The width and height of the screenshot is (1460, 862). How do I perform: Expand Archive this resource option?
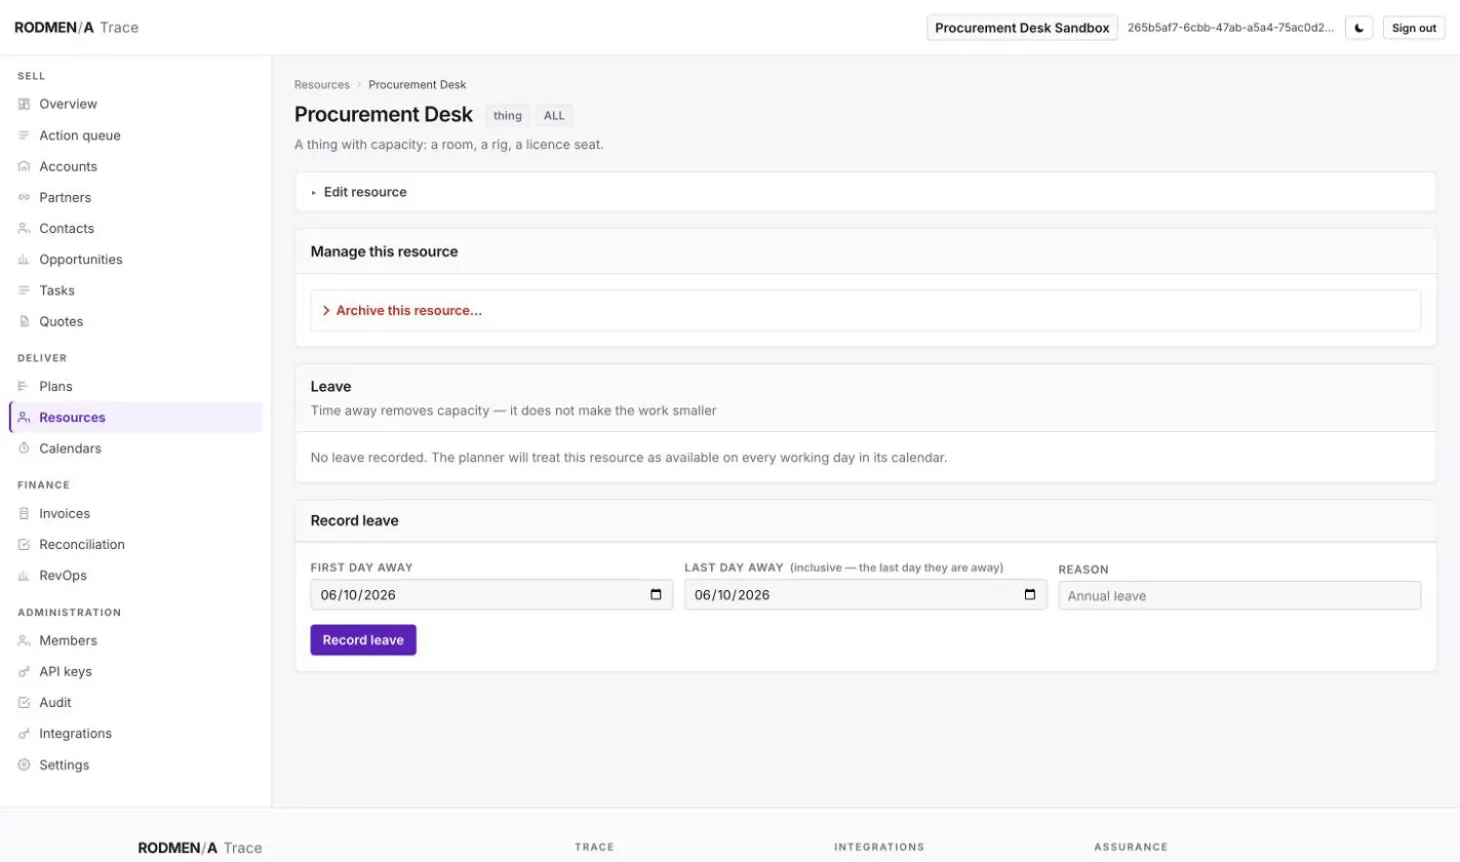[x=865, y=310]
